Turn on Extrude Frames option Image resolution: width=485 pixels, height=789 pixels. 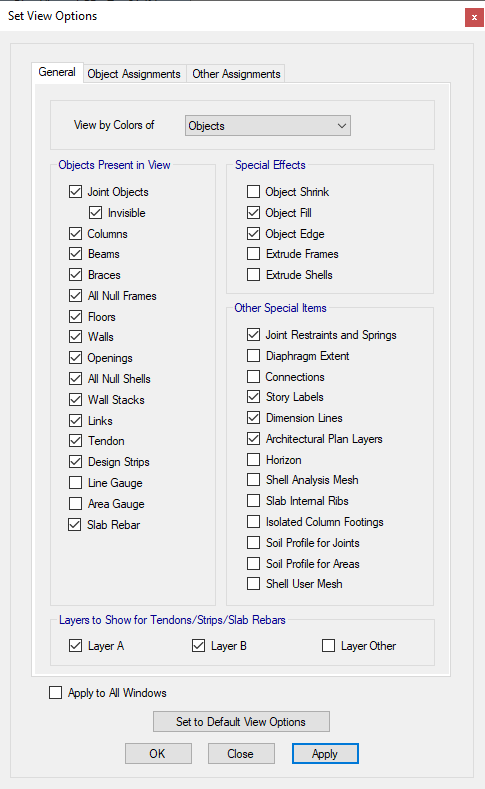pyautogui.click(x=254, y=254)
